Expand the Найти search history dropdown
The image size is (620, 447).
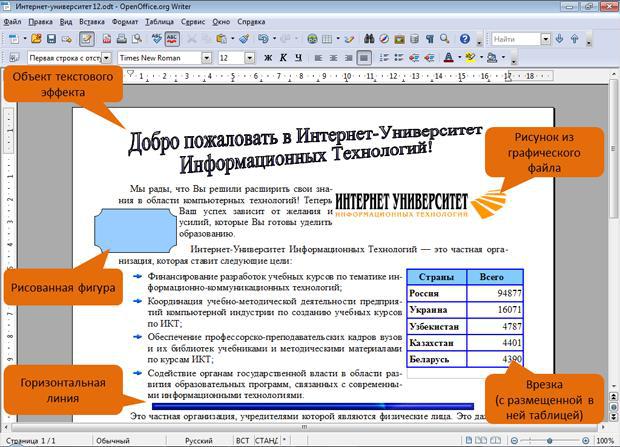(546, 39)
